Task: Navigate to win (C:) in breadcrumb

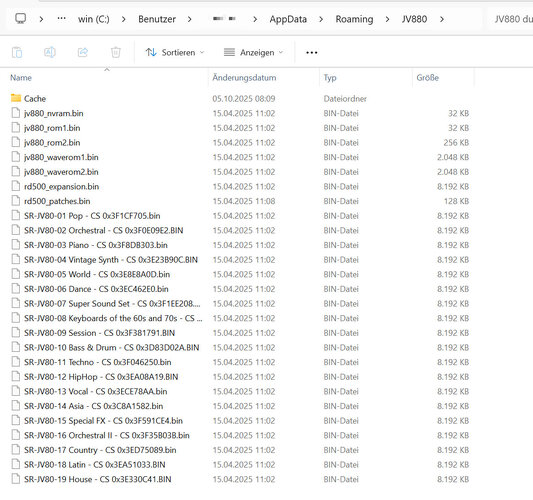Action: coord(94,19)
